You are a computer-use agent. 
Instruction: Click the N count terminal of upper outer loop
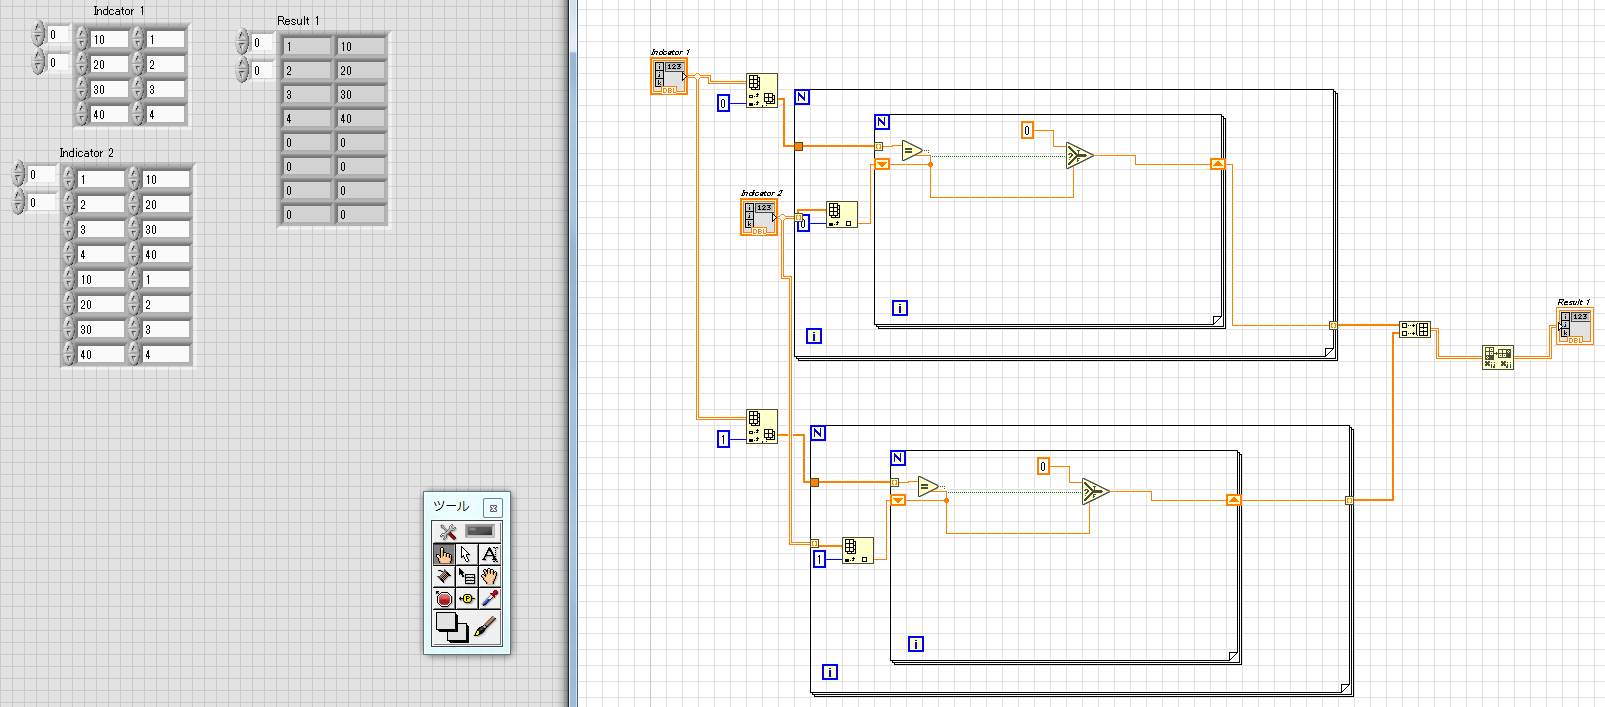(802, 97)
